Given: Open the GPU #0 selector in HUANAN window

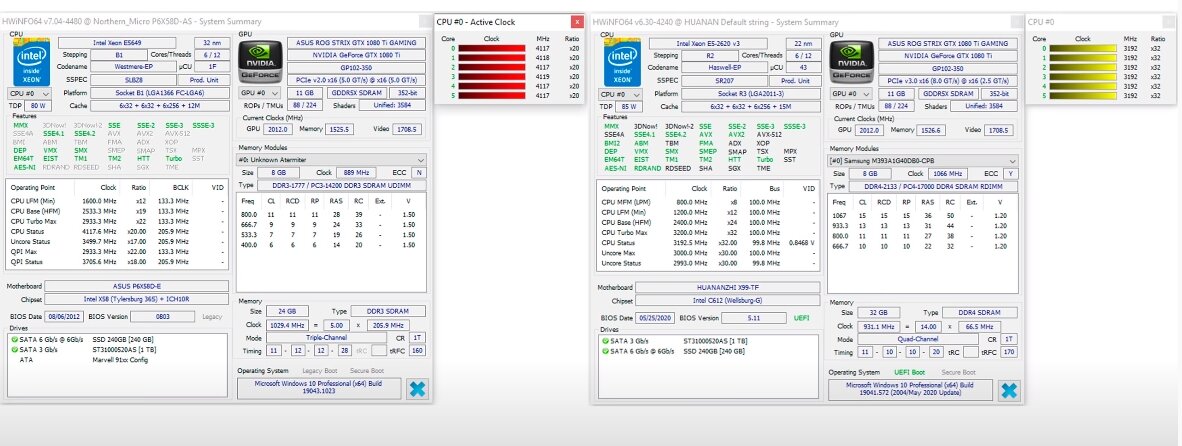Looking at the screenshot, I should point(851,93).
